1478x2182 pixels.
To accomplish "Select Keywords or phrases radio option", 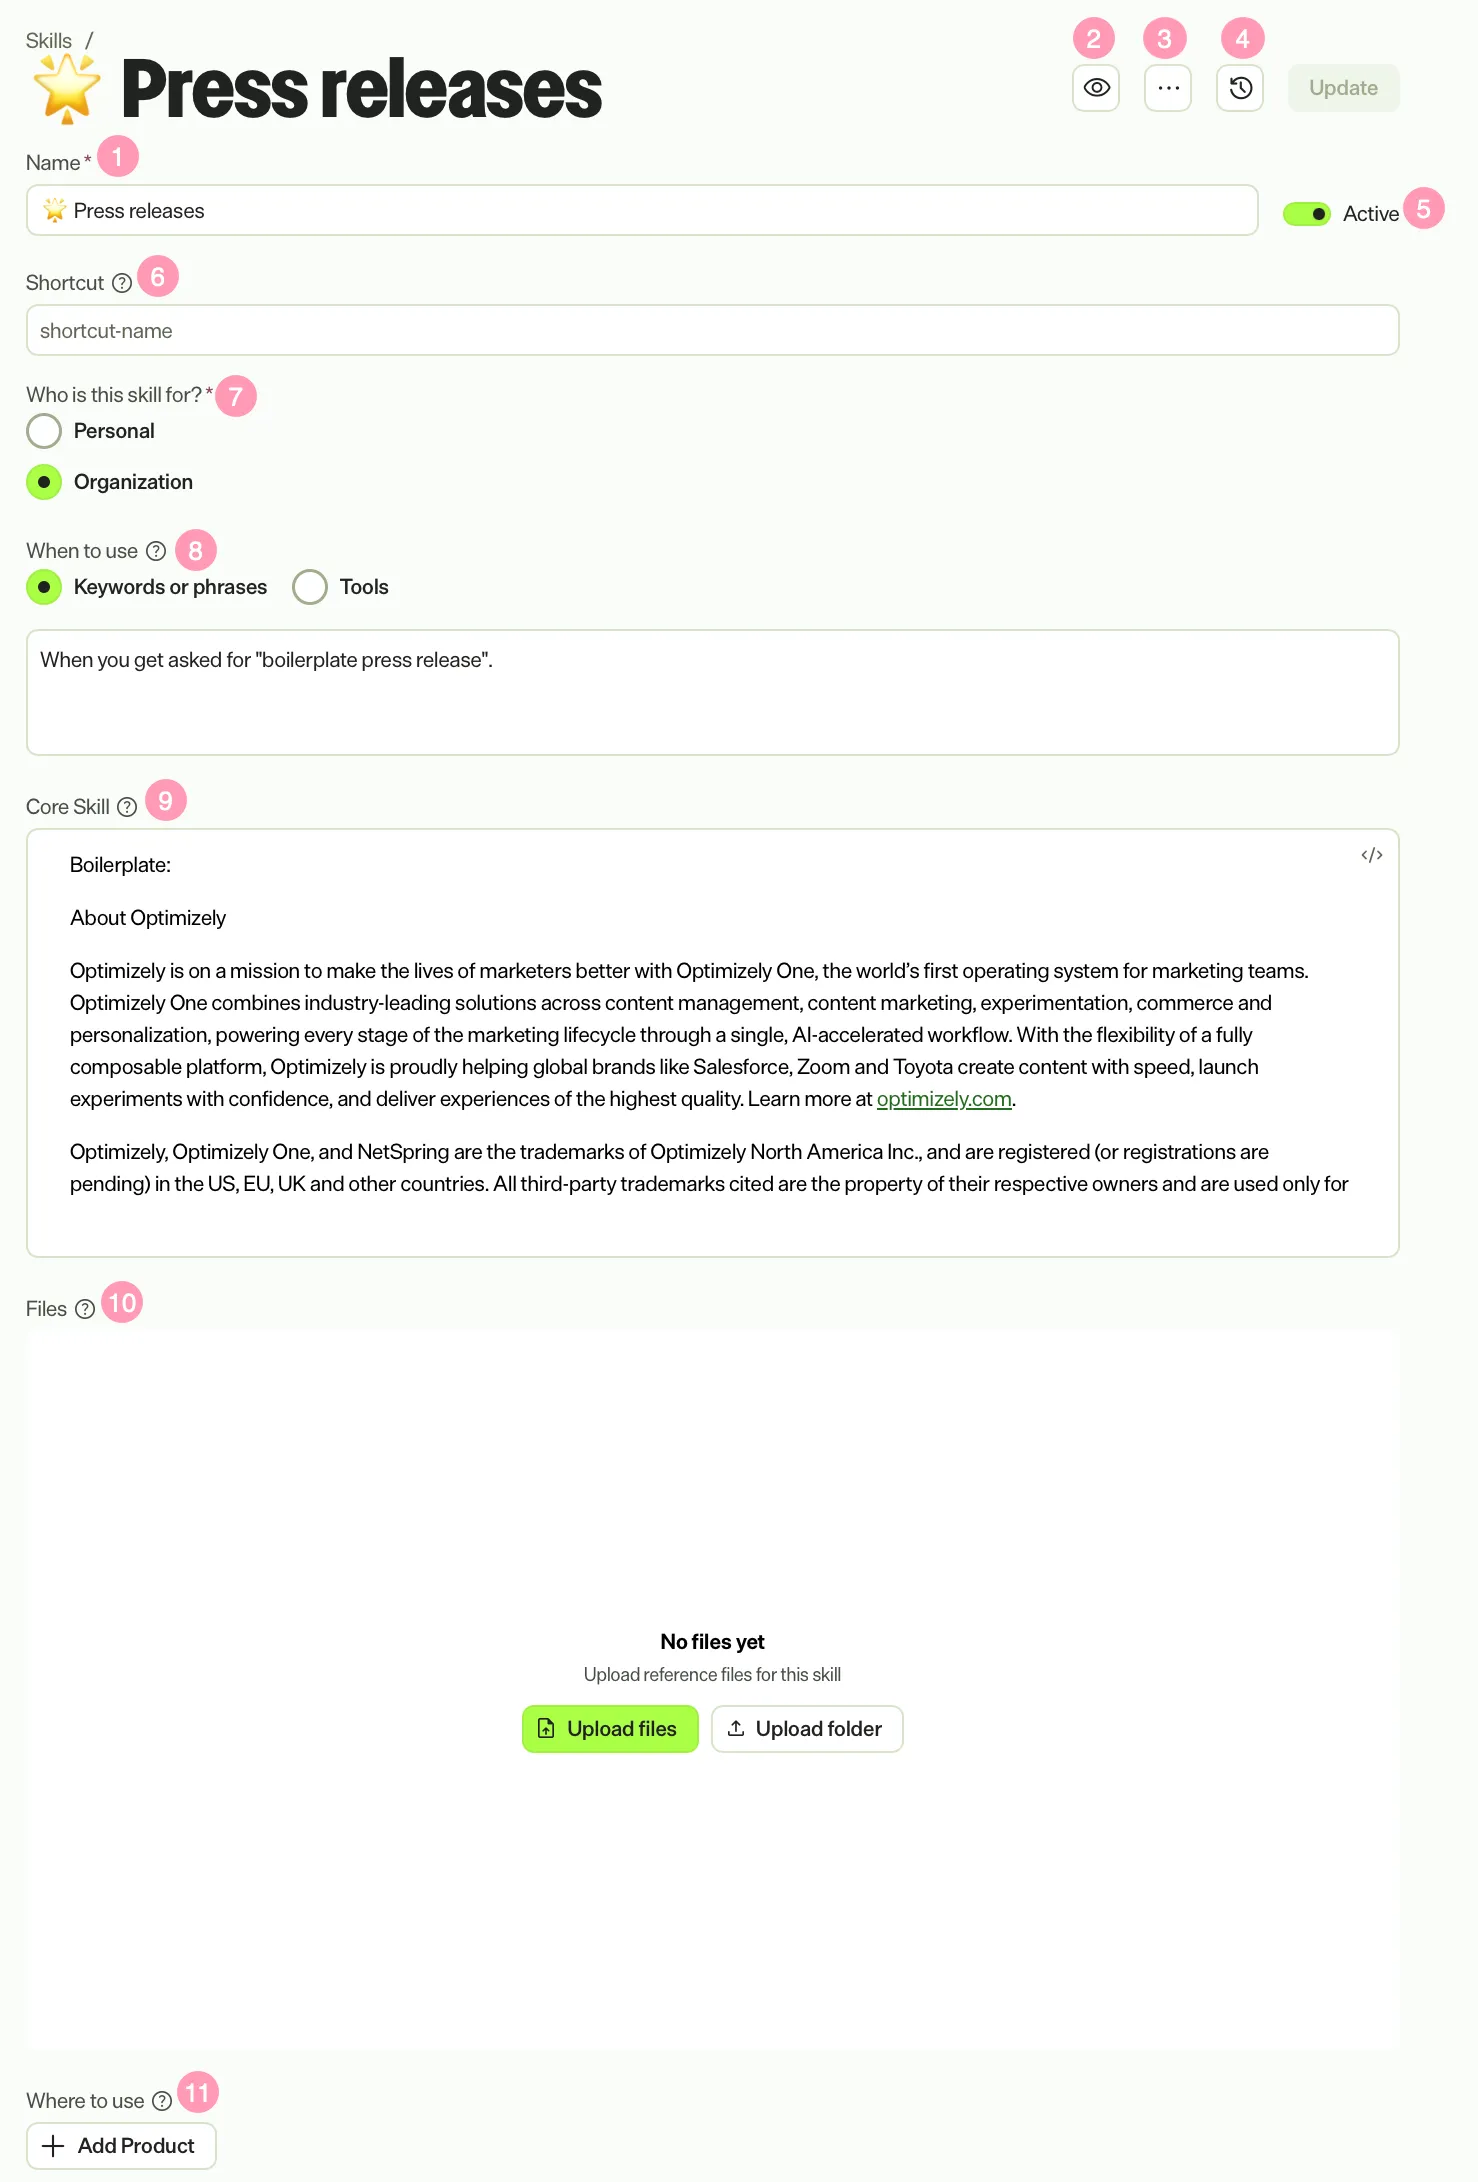I will (44, 587).
